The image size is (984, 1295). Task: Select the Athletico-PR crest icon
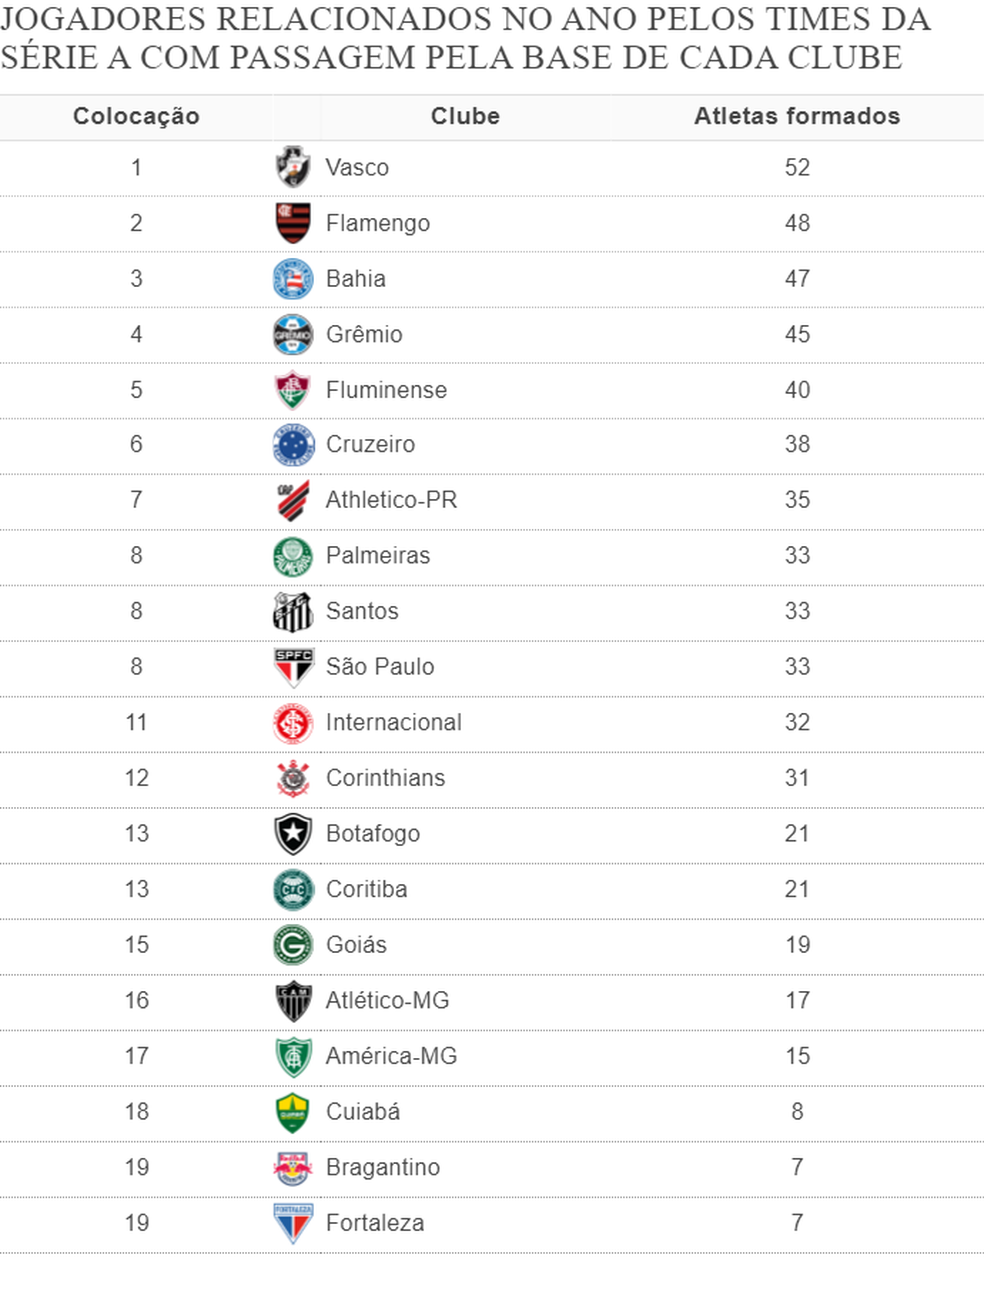tap(293, 500)
